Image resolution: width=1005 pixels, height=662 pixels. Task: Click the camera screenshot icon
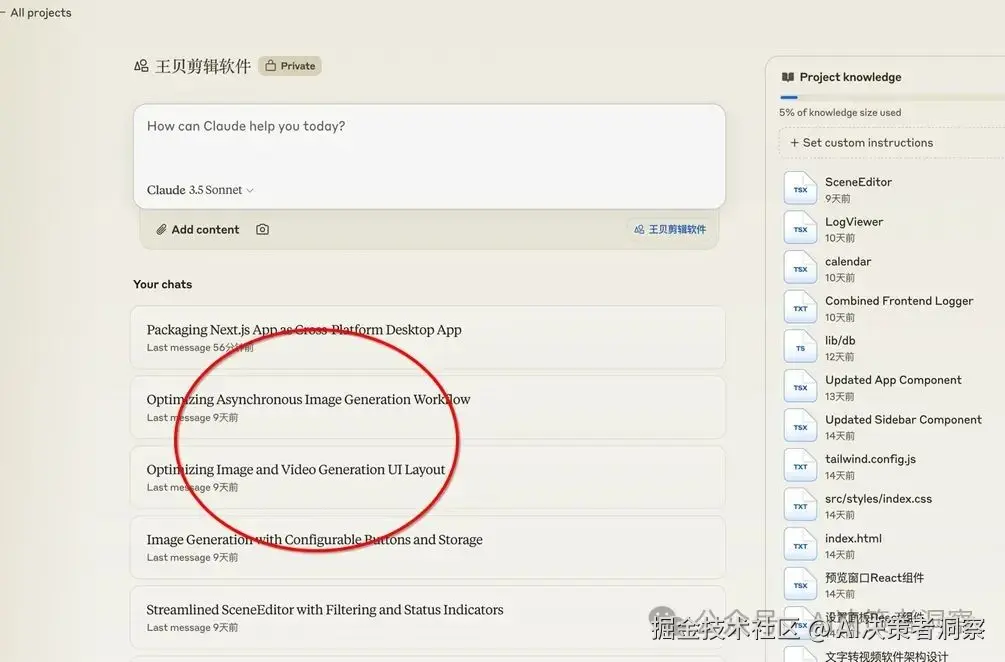click(x=262, y=229)
